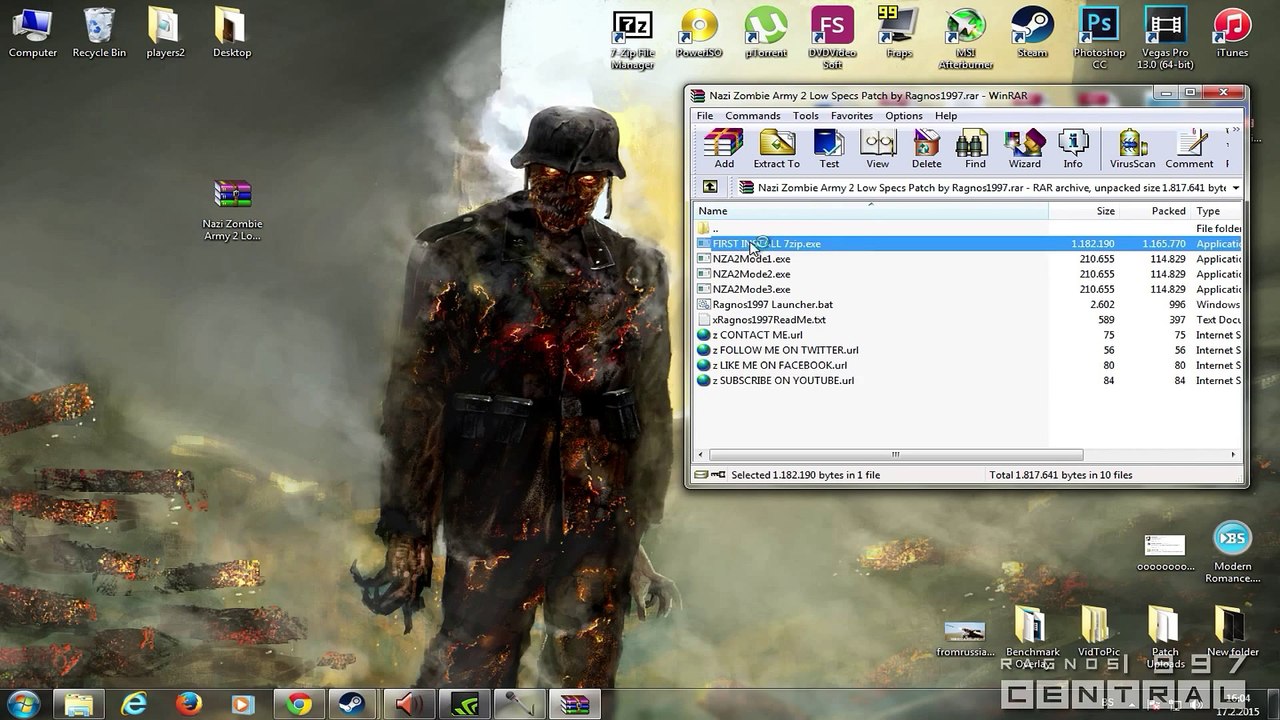Select NZA2Mode1.exe in the archive
Screen dimensions: 1280x720
pos(968,259)
